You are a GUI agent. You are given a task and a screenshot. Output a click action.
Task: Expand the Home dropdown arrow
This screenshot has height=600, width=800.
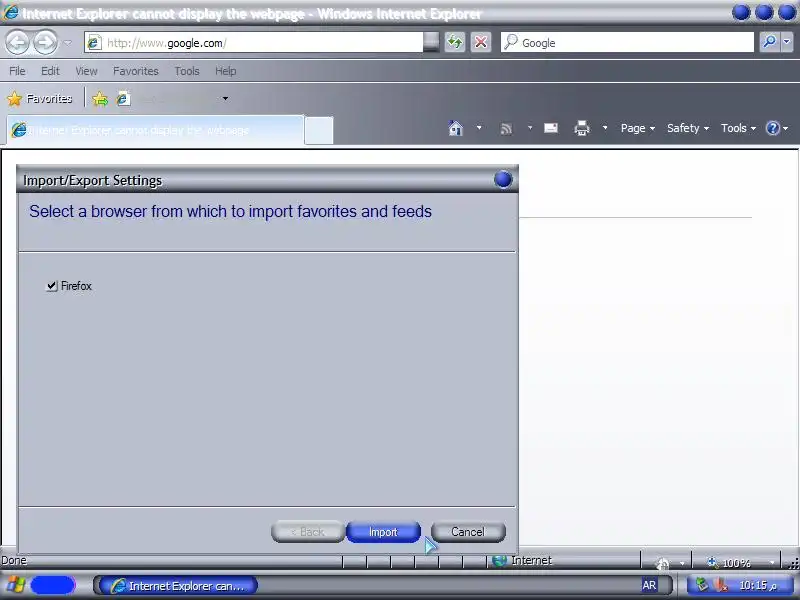pos(479,128)
